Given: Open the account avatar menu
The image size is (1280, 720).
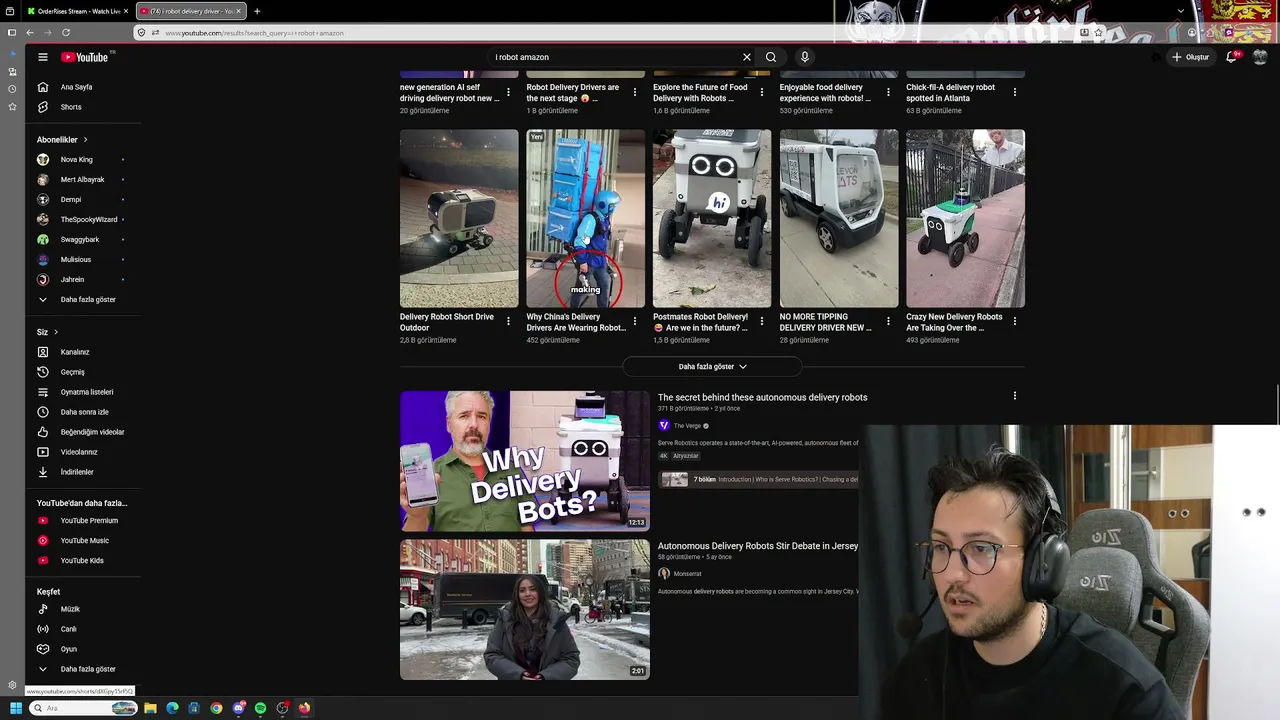Looking at the screenshot, I should pyautogui.click(x=1260, y=57).
